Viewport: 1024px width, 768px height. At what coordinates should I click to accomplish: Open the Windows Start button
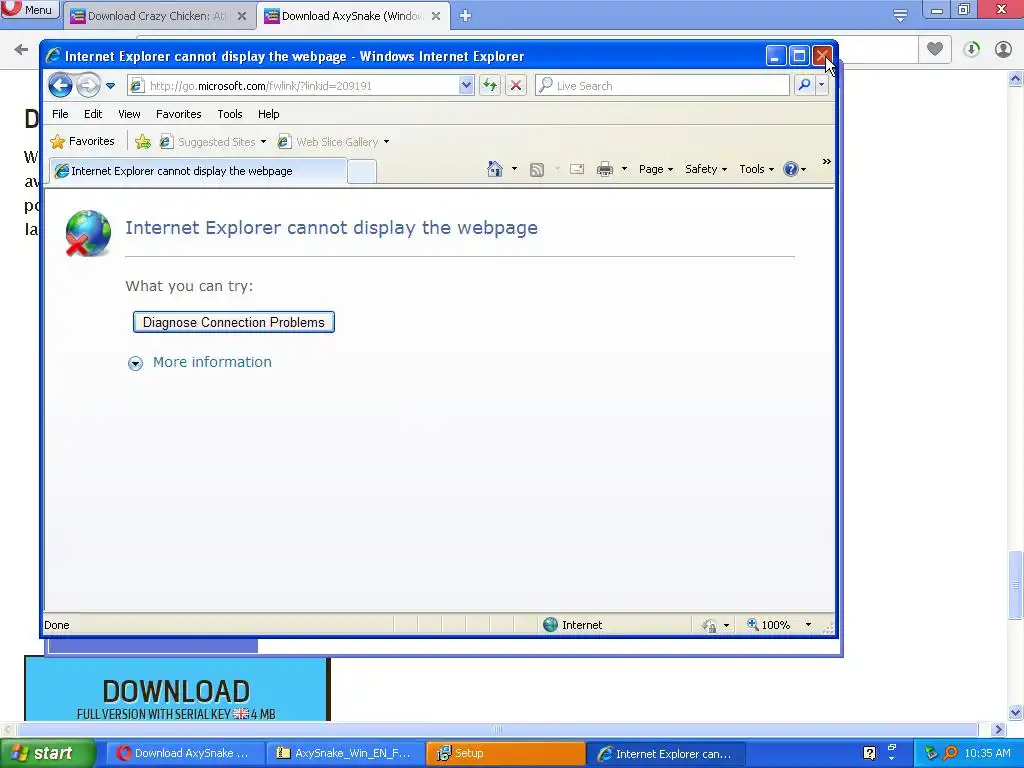pos(46,754)
